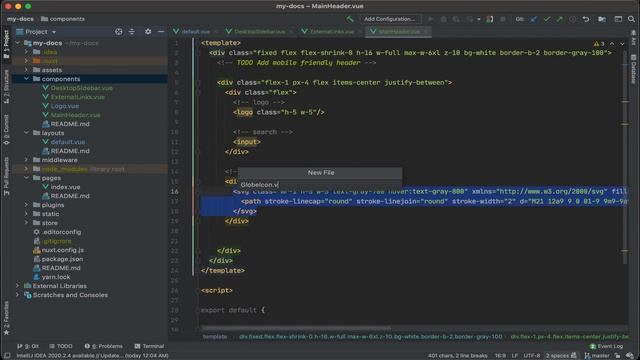The height and width of the screenshot is (360, 640).
Task: Switch to the DesktopSidebar.vue editor tab
Action: [259, 31]
